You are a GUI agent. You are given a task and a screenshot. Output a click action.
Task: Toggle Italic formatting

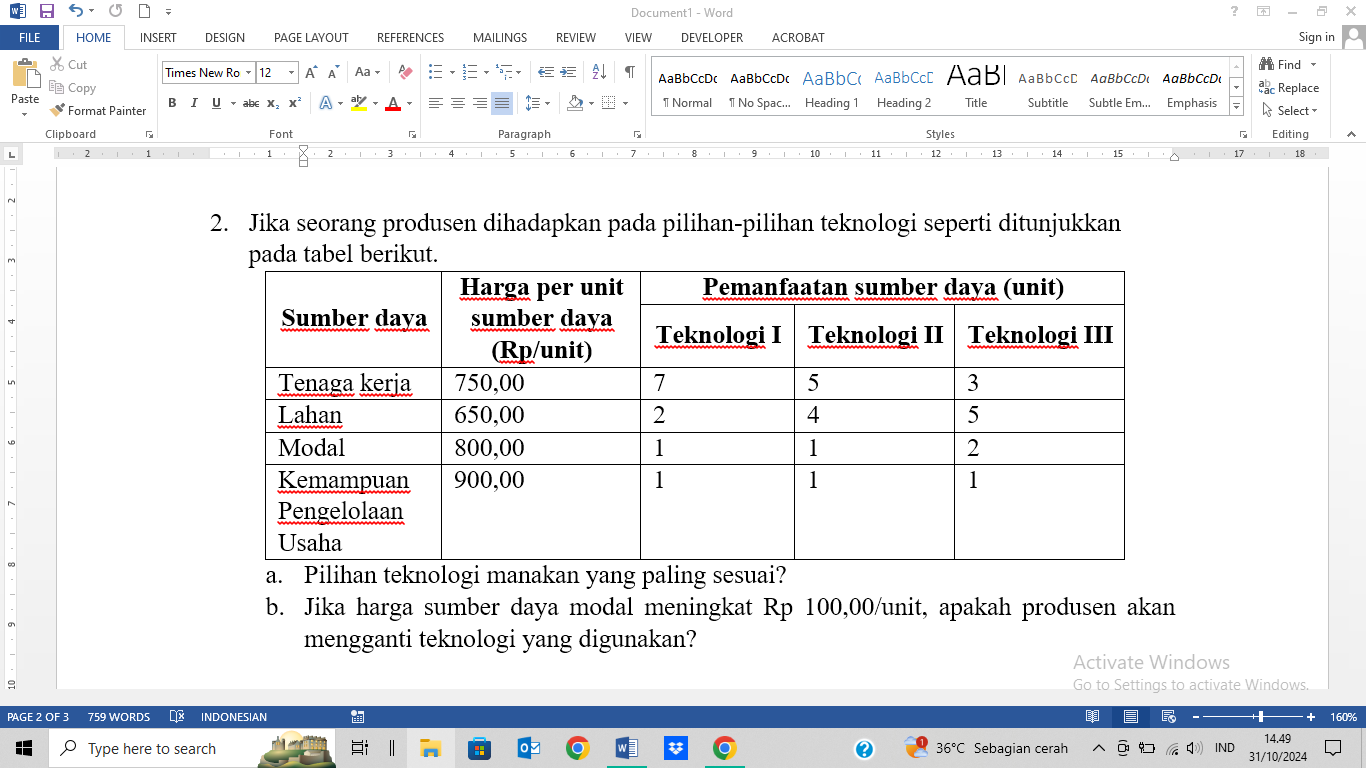click(x=194, y=103)
